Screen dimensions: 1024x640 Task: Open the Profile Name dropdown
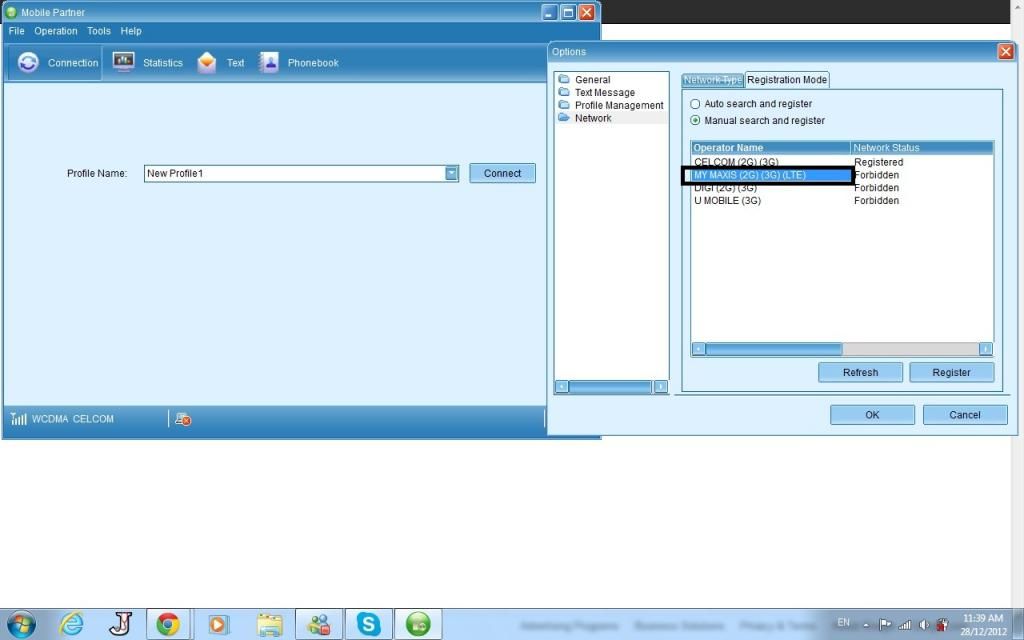coord(451,173)
